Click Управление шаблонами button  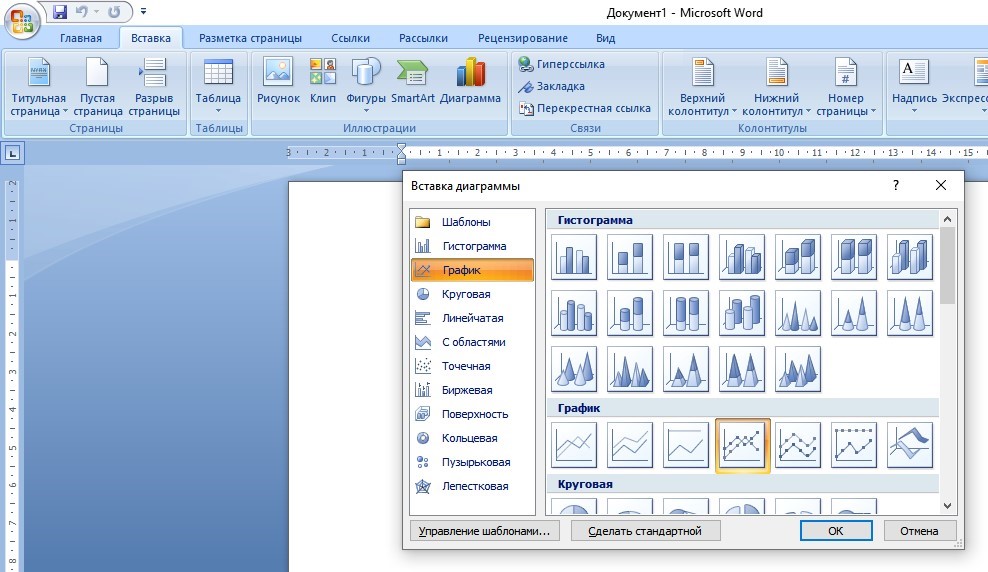tap(484, 531)
